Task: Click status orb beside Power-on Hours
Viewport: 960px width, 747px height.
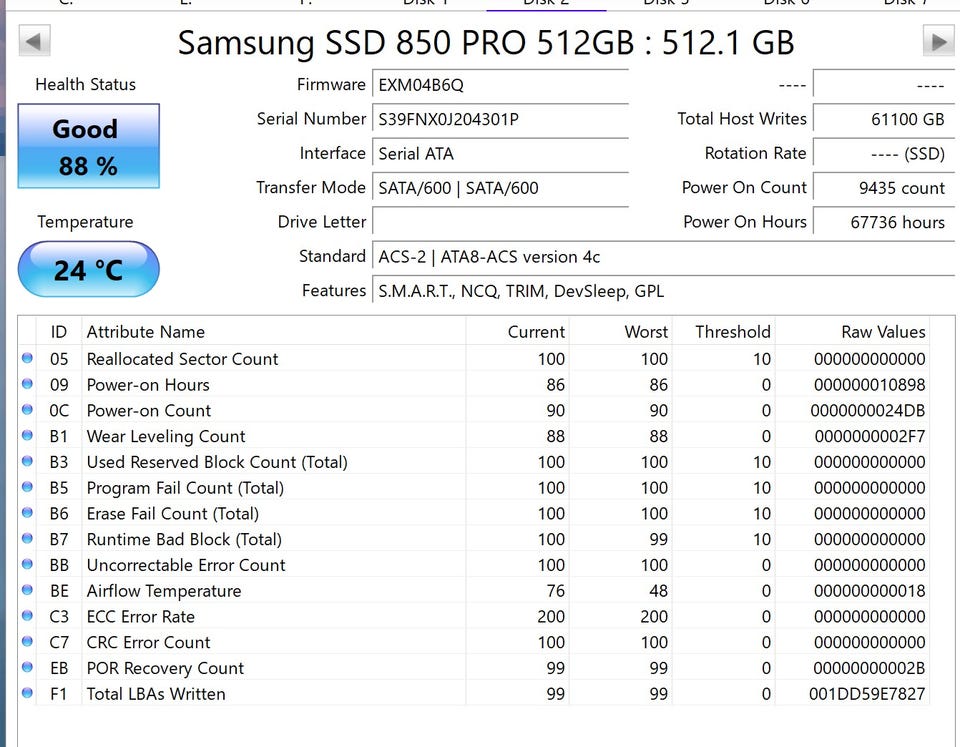Action: pos(27,385)
